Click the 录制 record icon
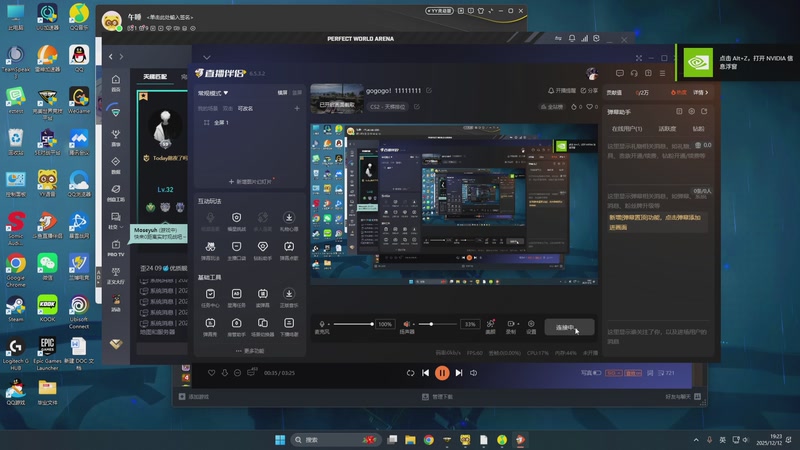800x450 pixels. point(510,323)
